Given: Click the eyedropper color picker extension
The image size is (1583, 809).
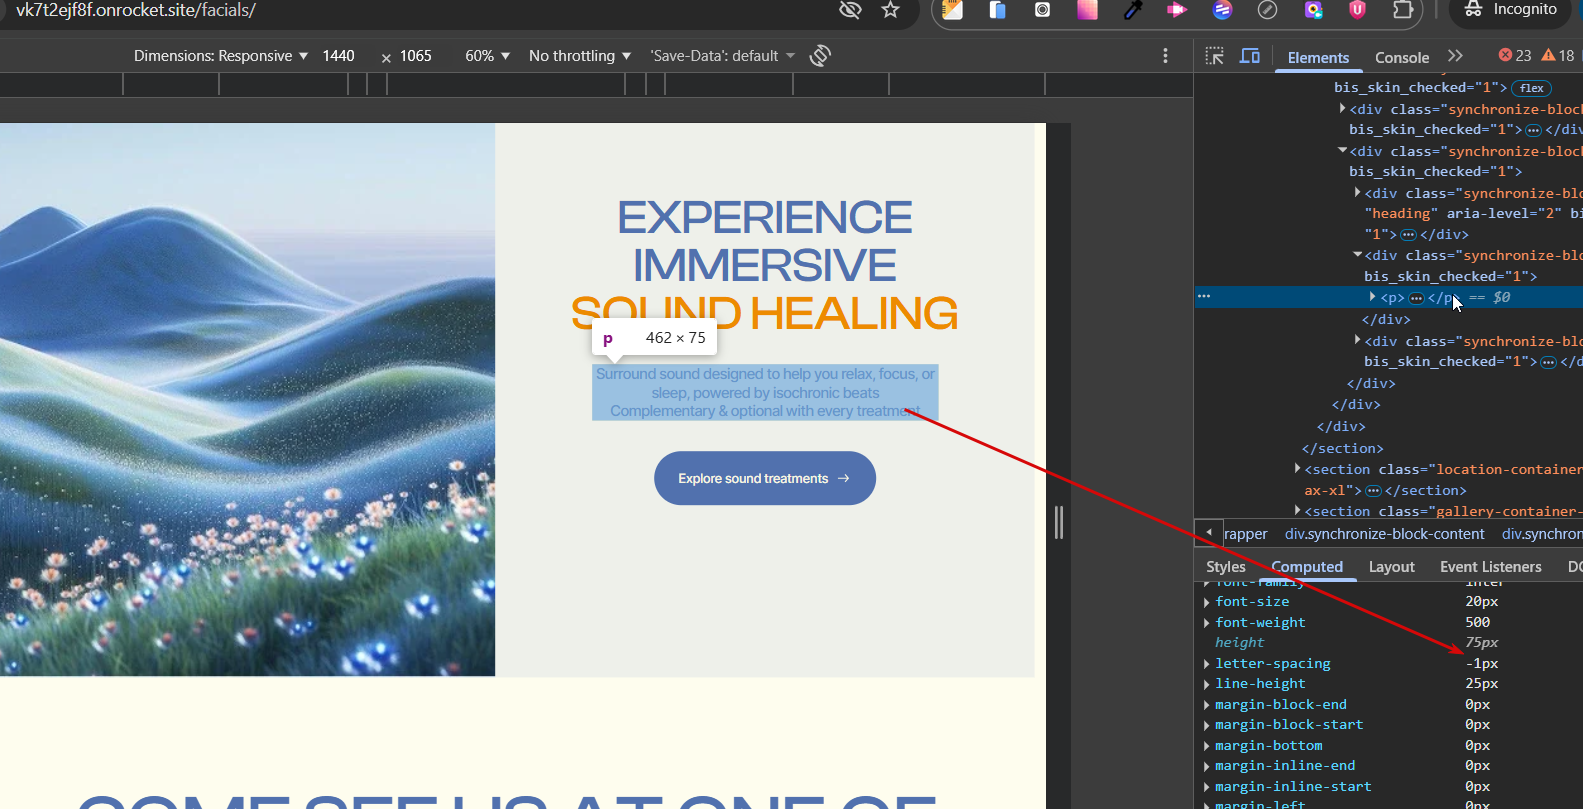Looking at the screenshot, I should pos(1132,10).
